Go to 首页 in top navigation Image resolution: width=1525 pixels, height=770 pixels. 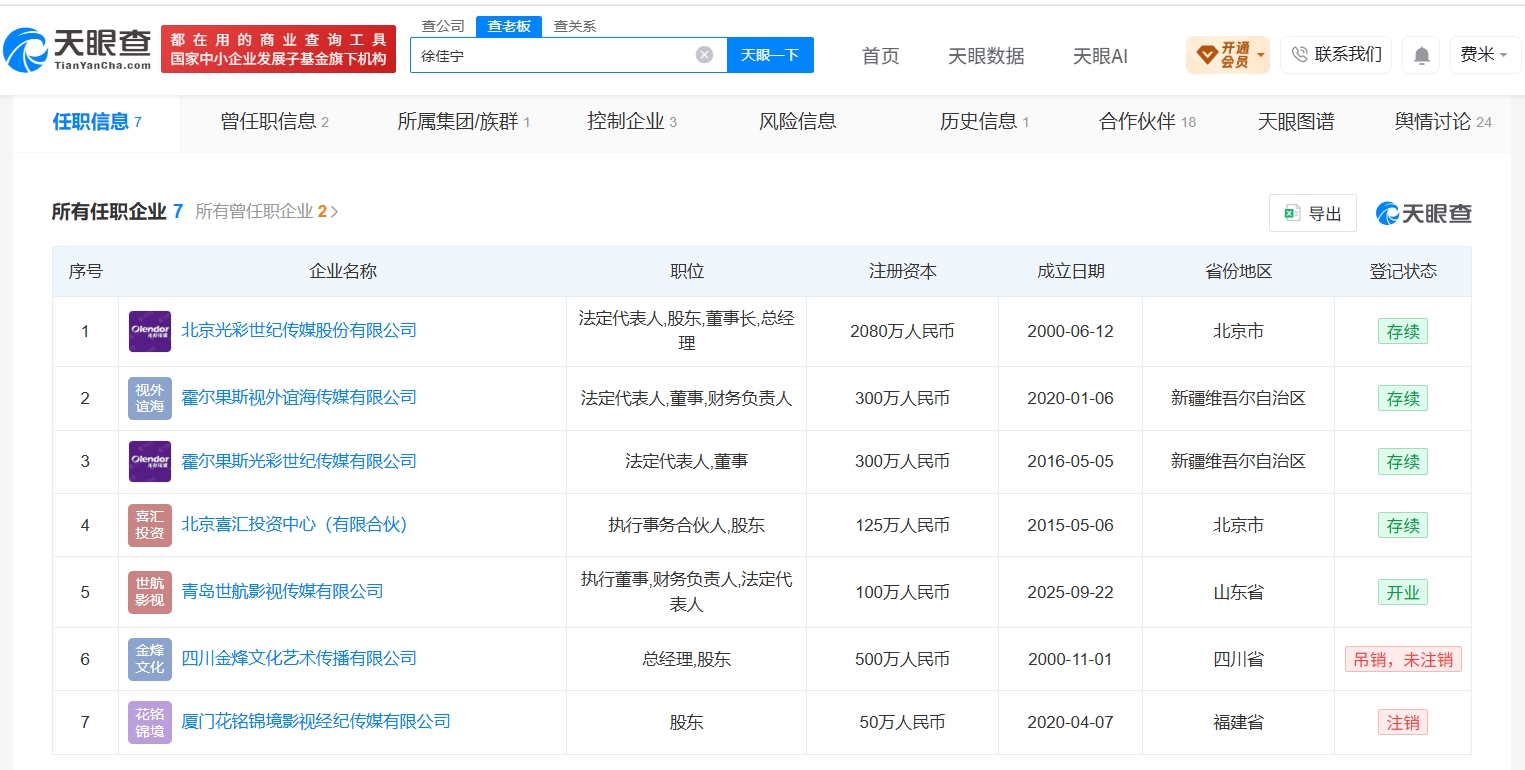880,56
